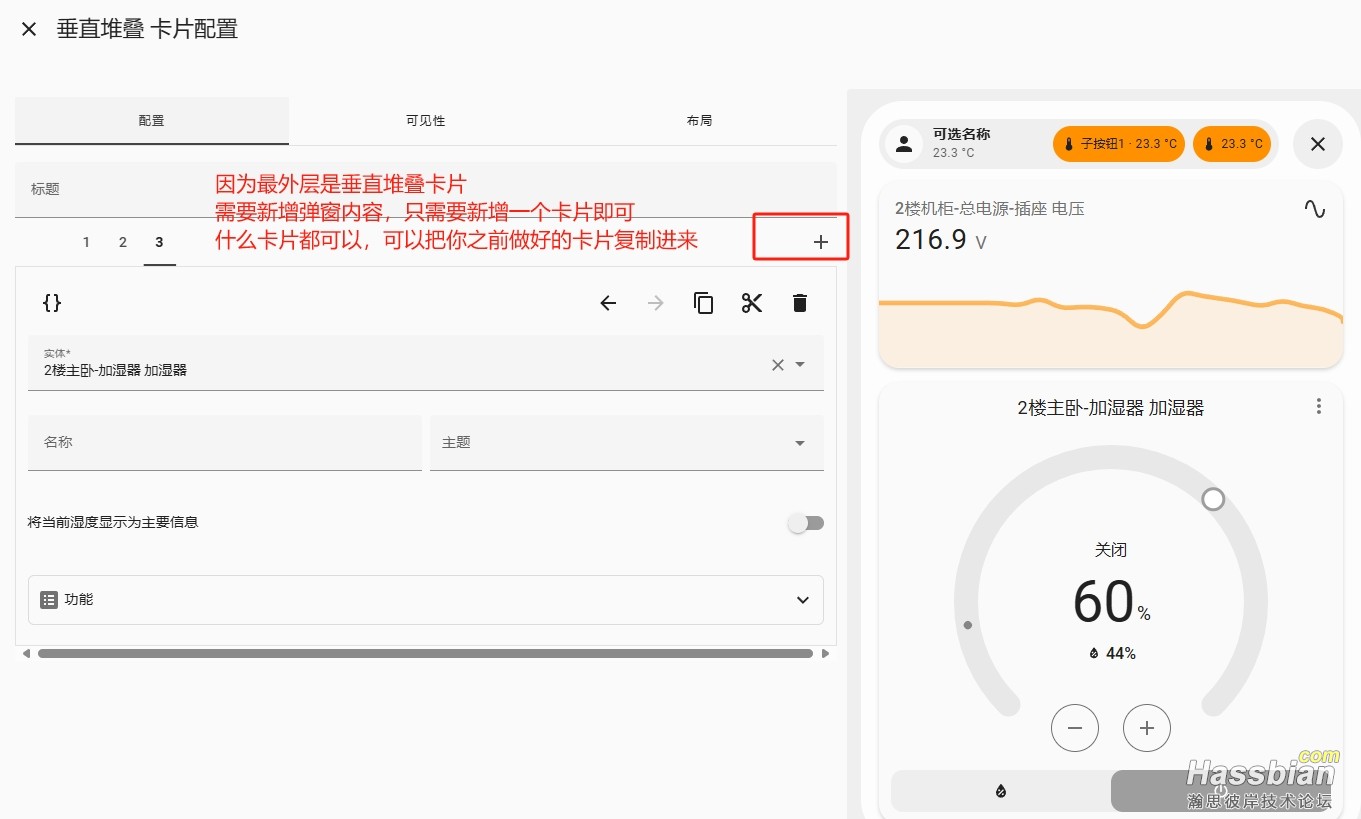Click the horizontal scrollbar in the editor
This screenshot has width=1361, height=819.
[x=425, y=653]
